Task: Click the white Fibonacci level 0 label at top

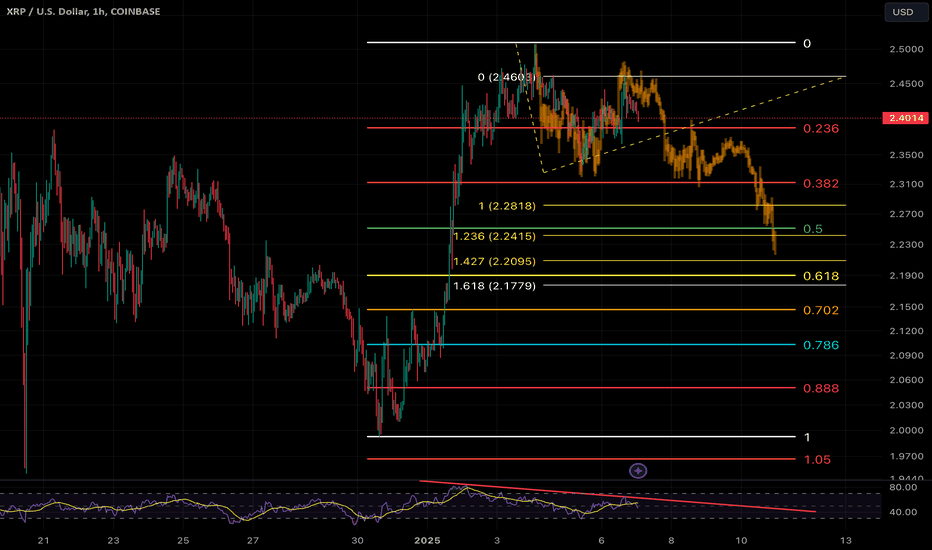Action: [x=807, y=43]
